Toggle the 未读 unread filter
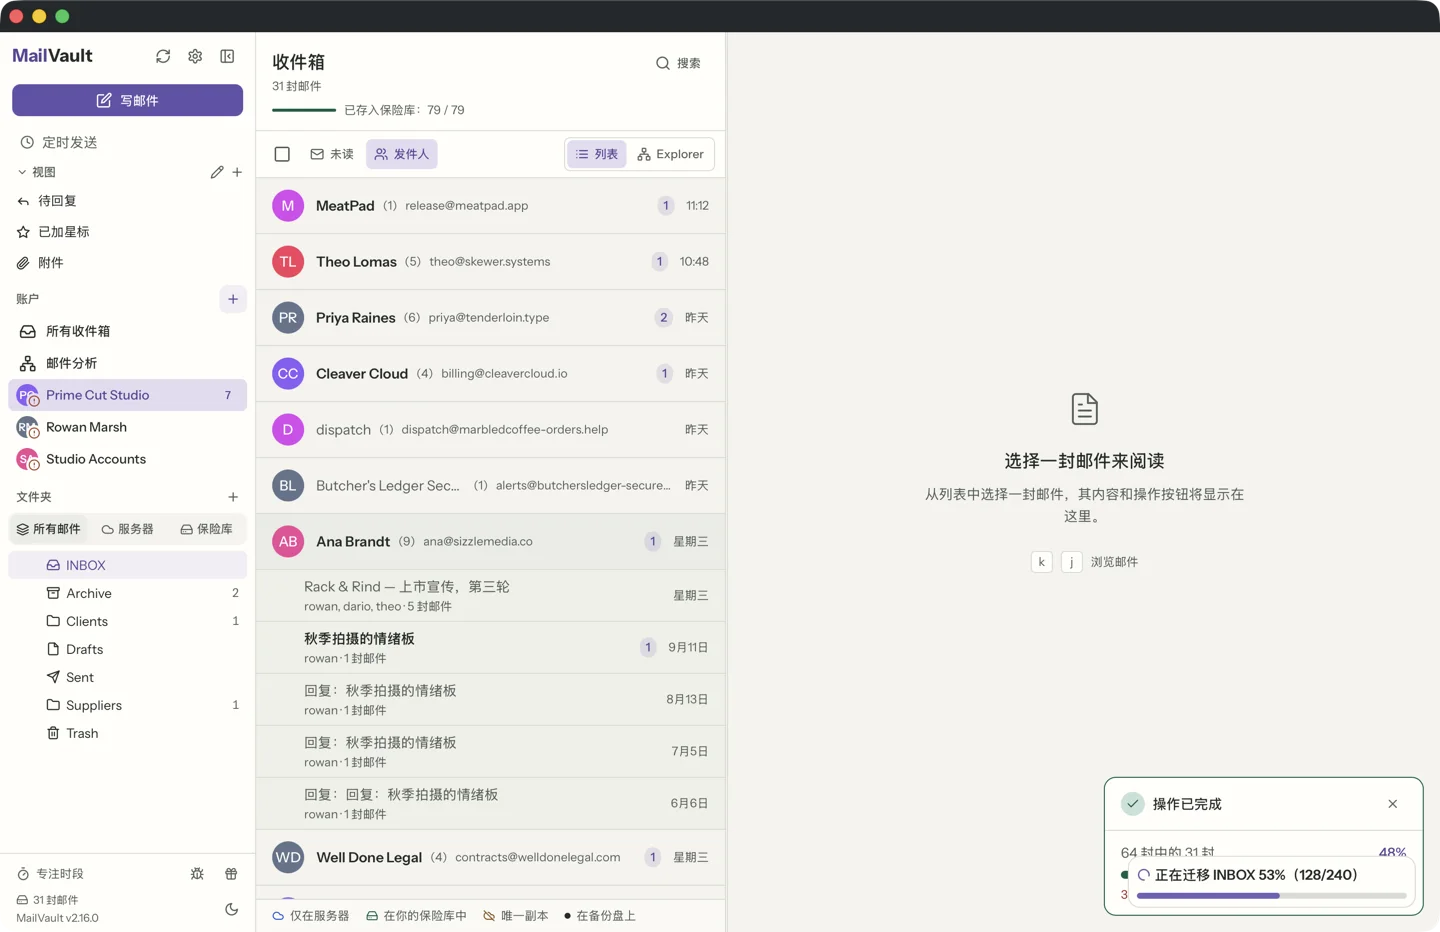 (332, 154)
